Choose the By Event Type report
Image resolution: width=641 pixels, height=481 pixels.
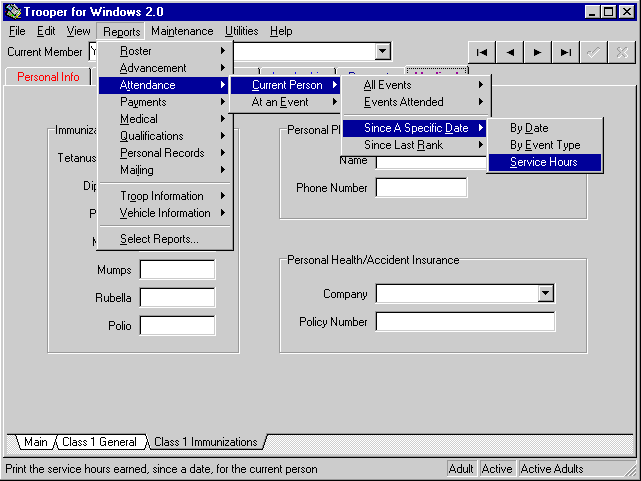[x=545, y=145]
